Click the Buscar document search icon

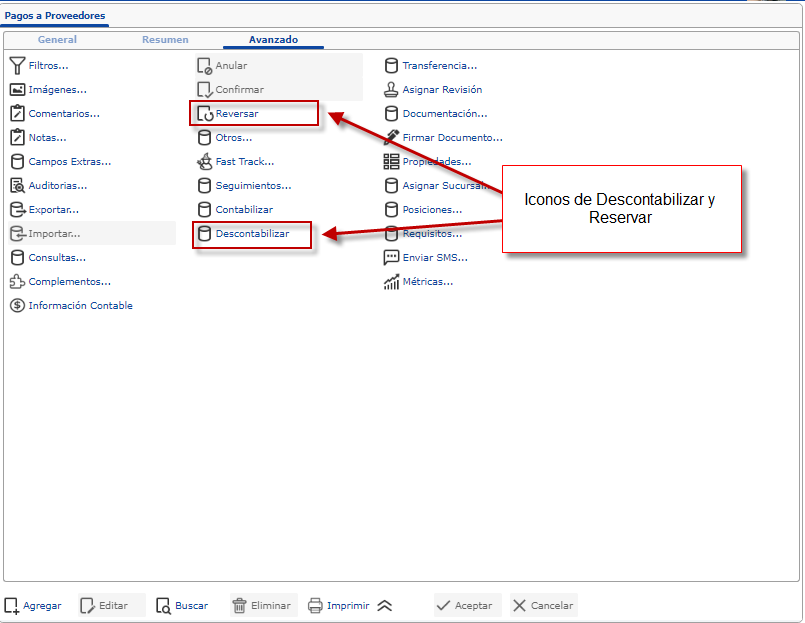pos(163,606)
